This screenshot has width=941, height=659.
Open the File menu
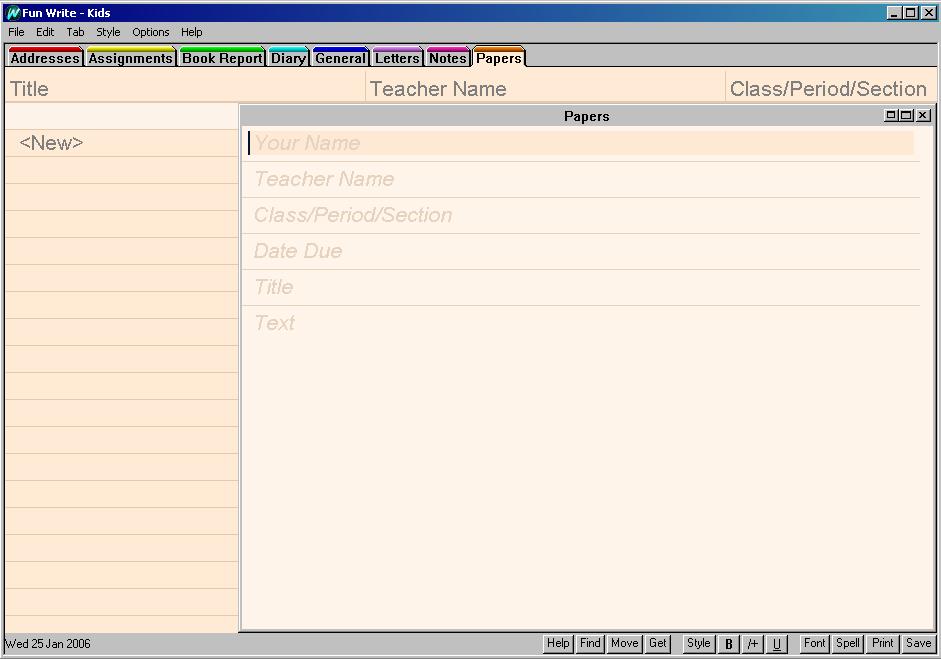point(16,32)
